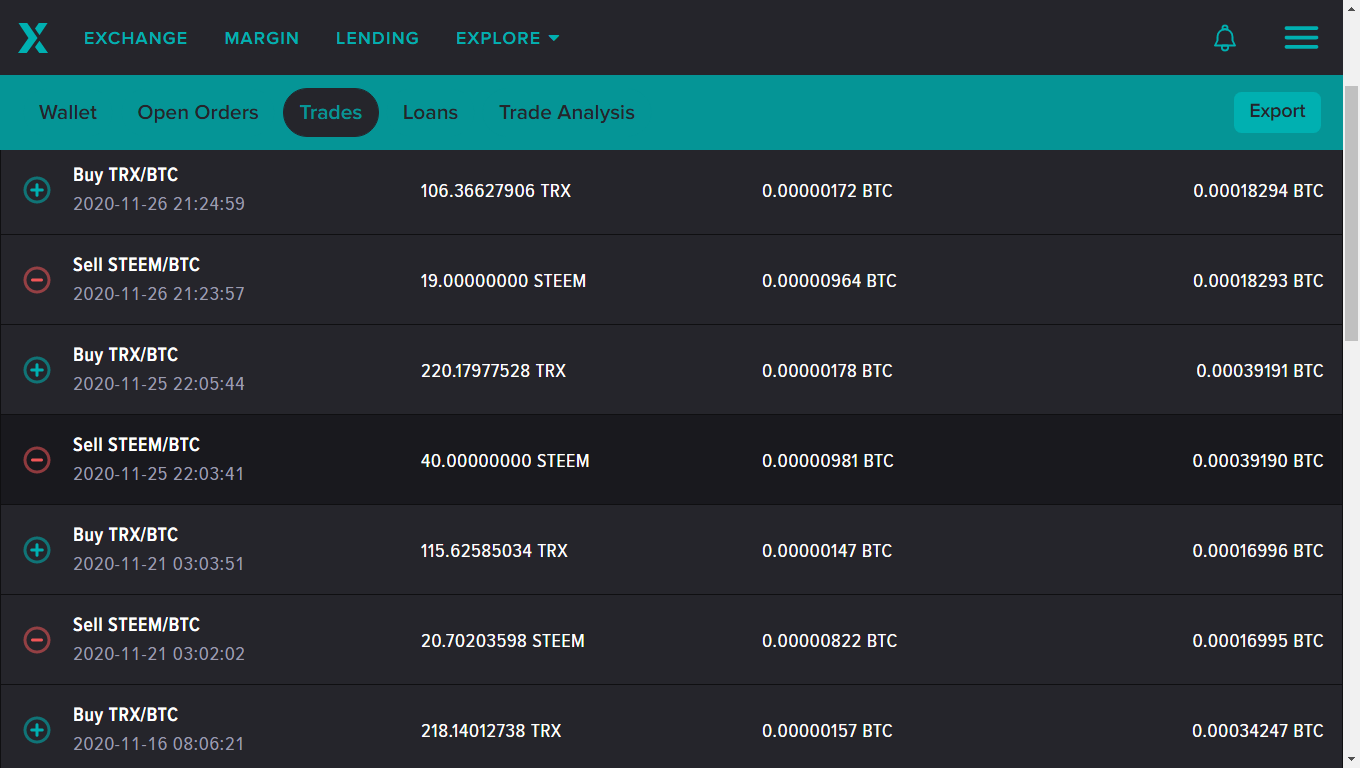Expand the Buy TRX/BTC 03:03:51 trade row
This screenshot has width=1360, height=768.
[37, 550]
